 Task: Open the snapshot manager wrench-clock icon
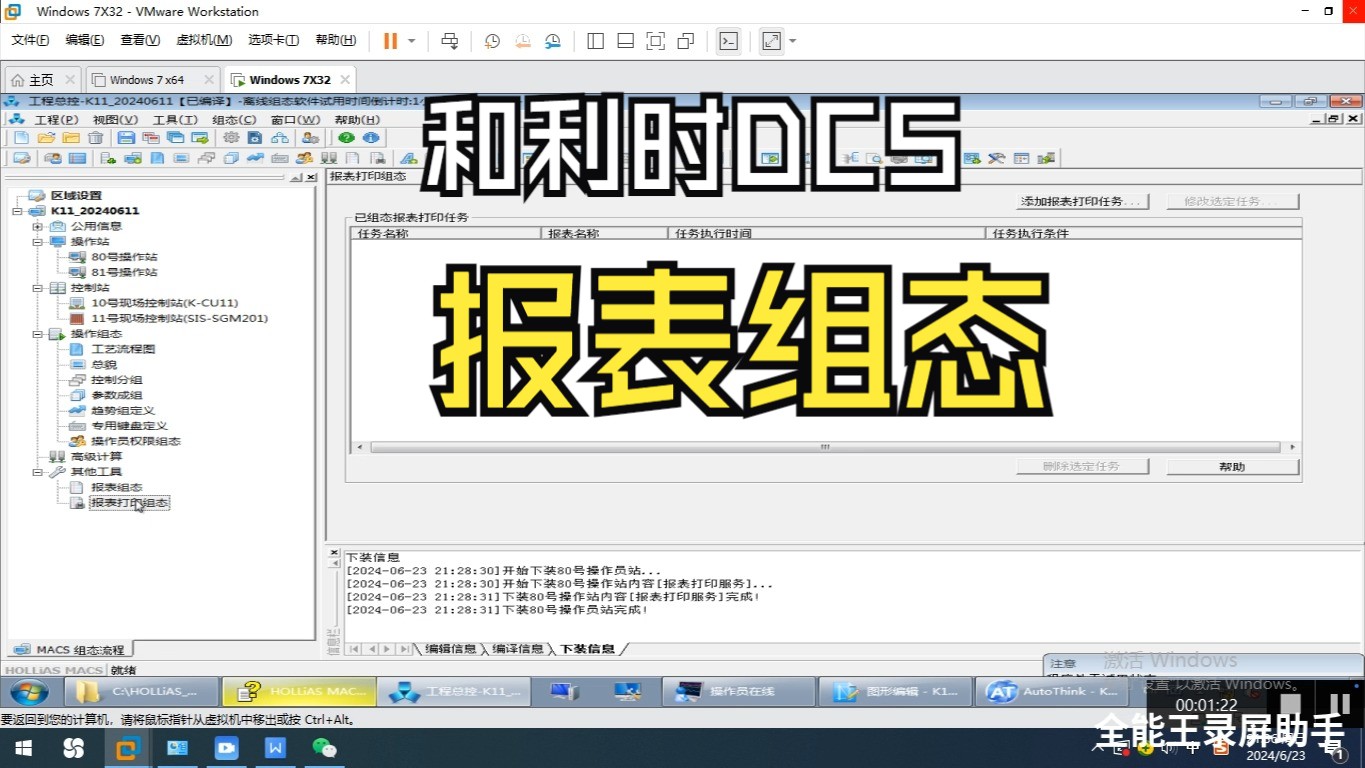[553, 41]
